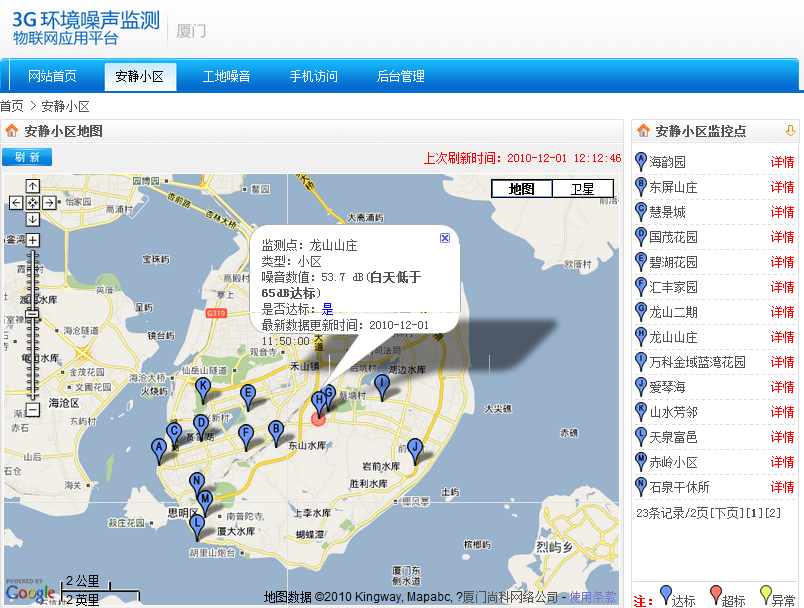804x608 pixels.
Task: Open 详情 for 天泉富邑
Action: (782, 437)
